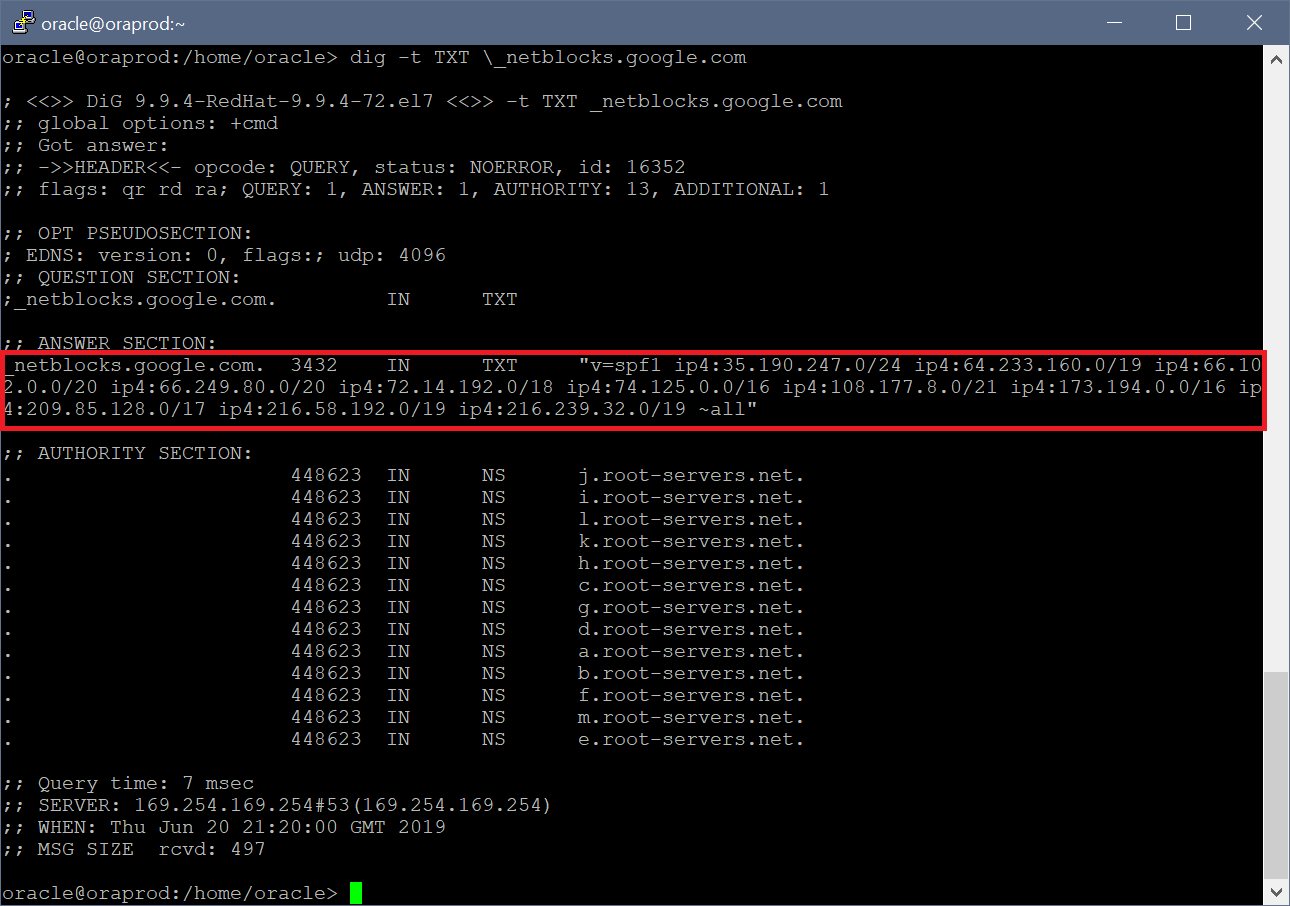Image resolution: width=1290 pixels, height=906 pixels.
Task: Click 'd.root-servers.net.' nameserver
Action: pos(692,629)
